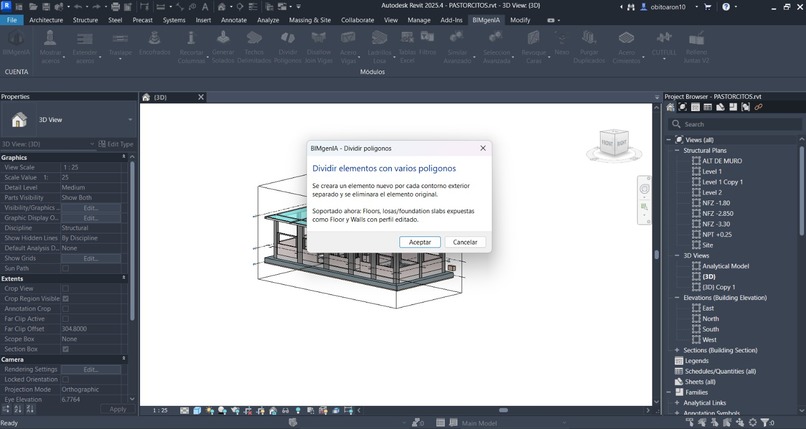Switch to the Annotate ribbon tab

[x=234, y=20]
